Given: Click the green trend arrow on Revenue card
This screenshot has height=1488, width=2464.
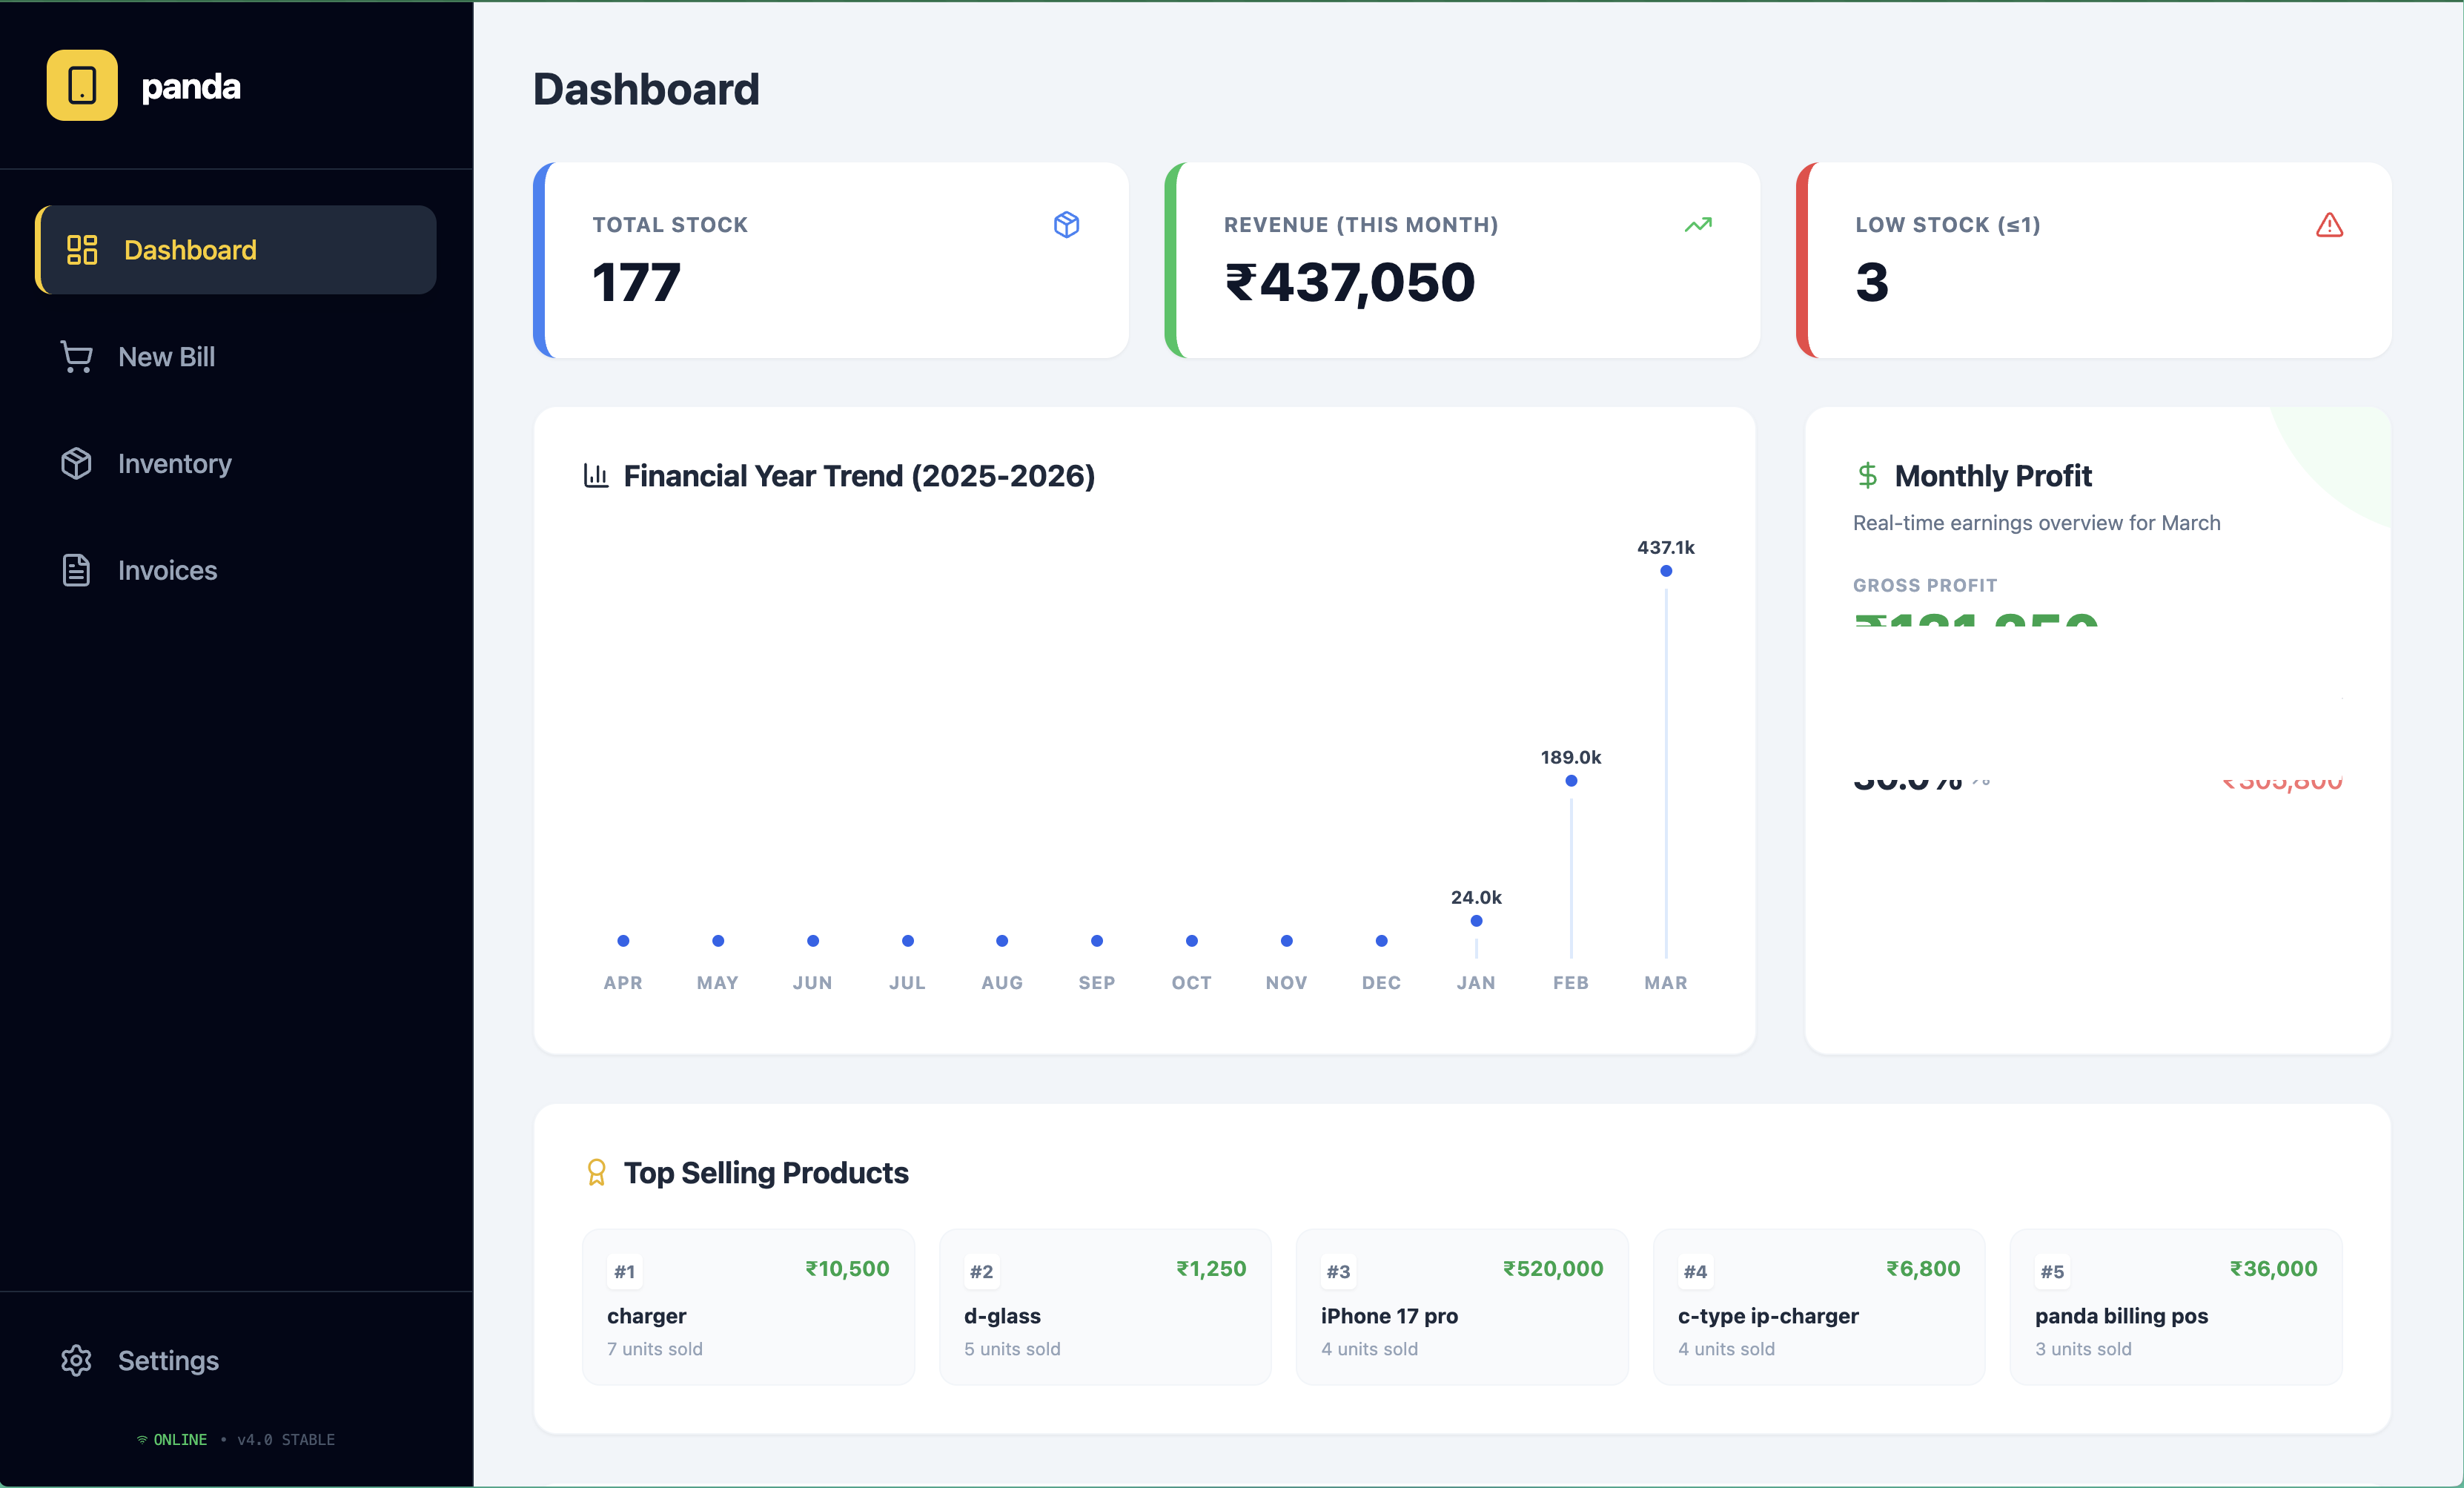Looking at the screenshot, I should point(1698,225).
